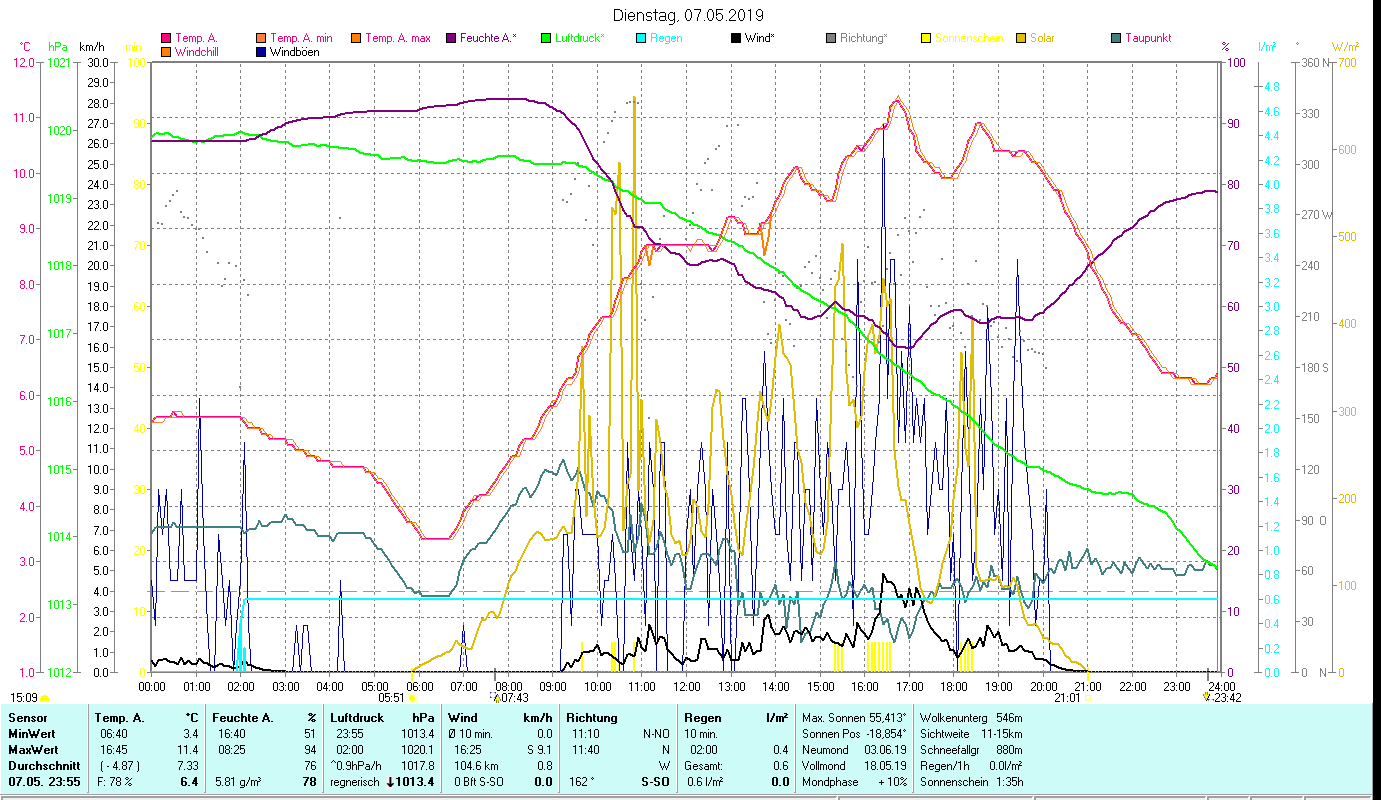Click the '07.05. 23:55' timestamp row label
This screenshot has width=1381, height=800.
click(x=44, y=782)
